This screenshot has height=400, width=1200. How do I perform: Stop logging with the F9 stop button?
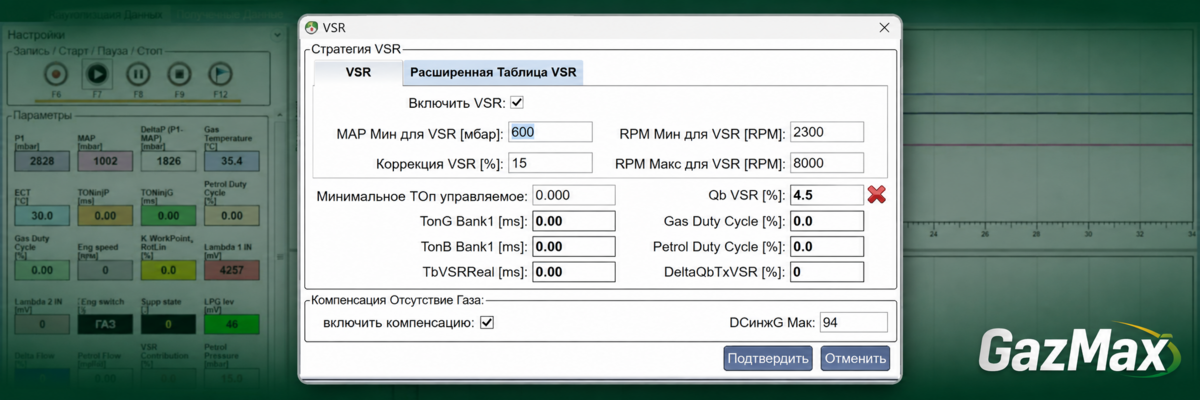179,74
